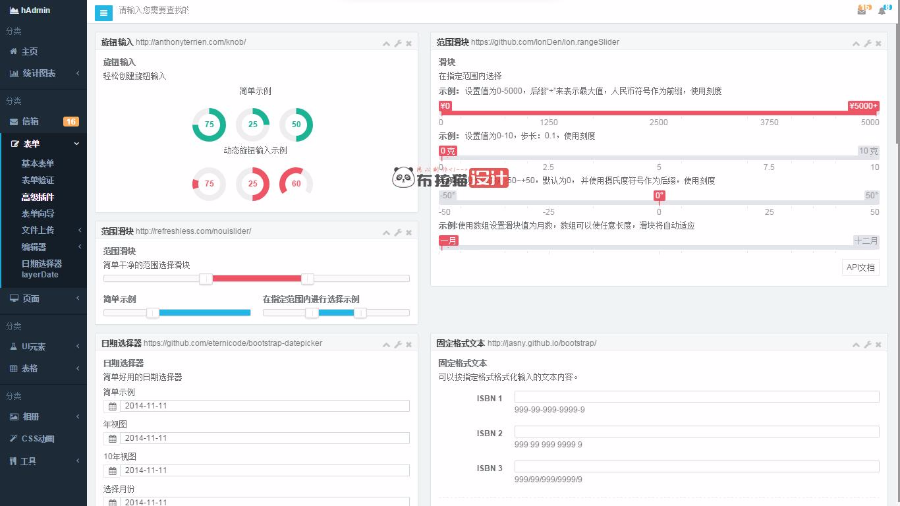Click the ¥0 handle of price slider
This screenshot has width=900, height=506.
[x=445, y=106]
